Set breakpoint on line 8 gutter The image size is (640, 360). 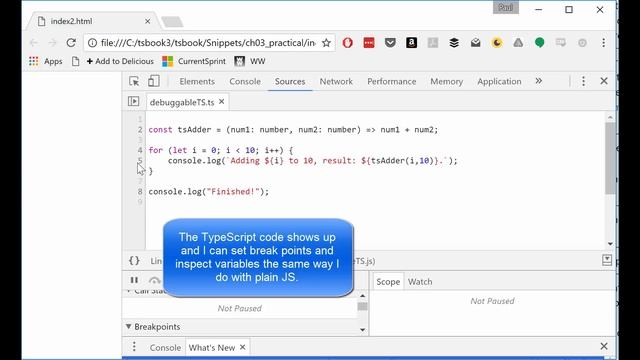tap(140, 191)
